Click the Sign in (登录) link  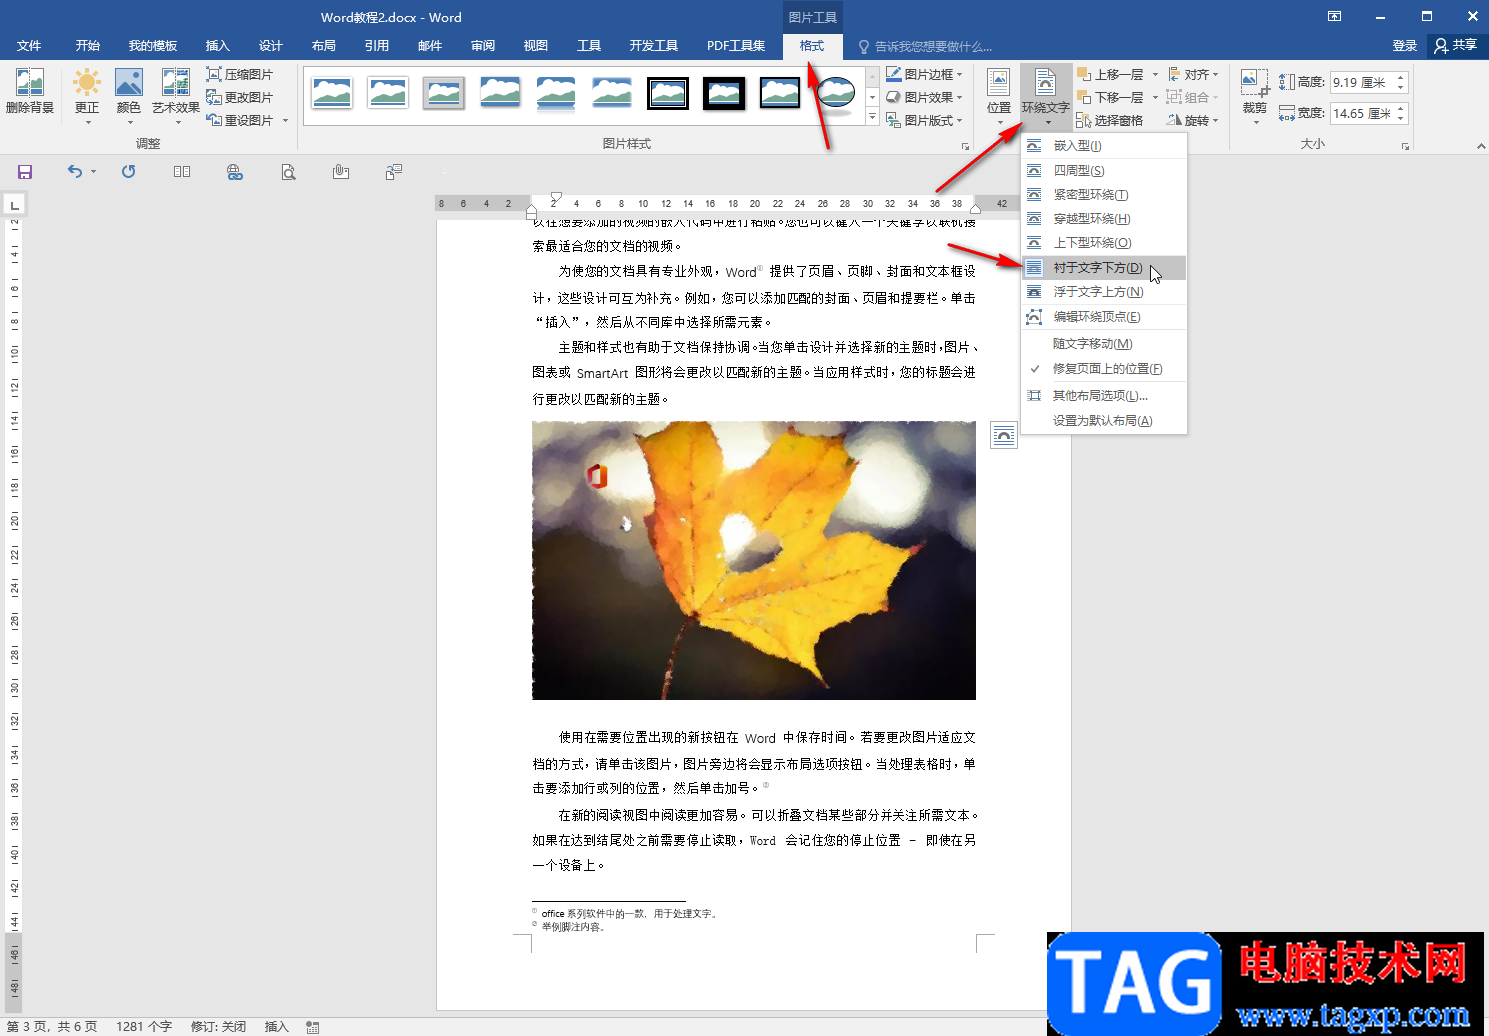click(1405, 46)
